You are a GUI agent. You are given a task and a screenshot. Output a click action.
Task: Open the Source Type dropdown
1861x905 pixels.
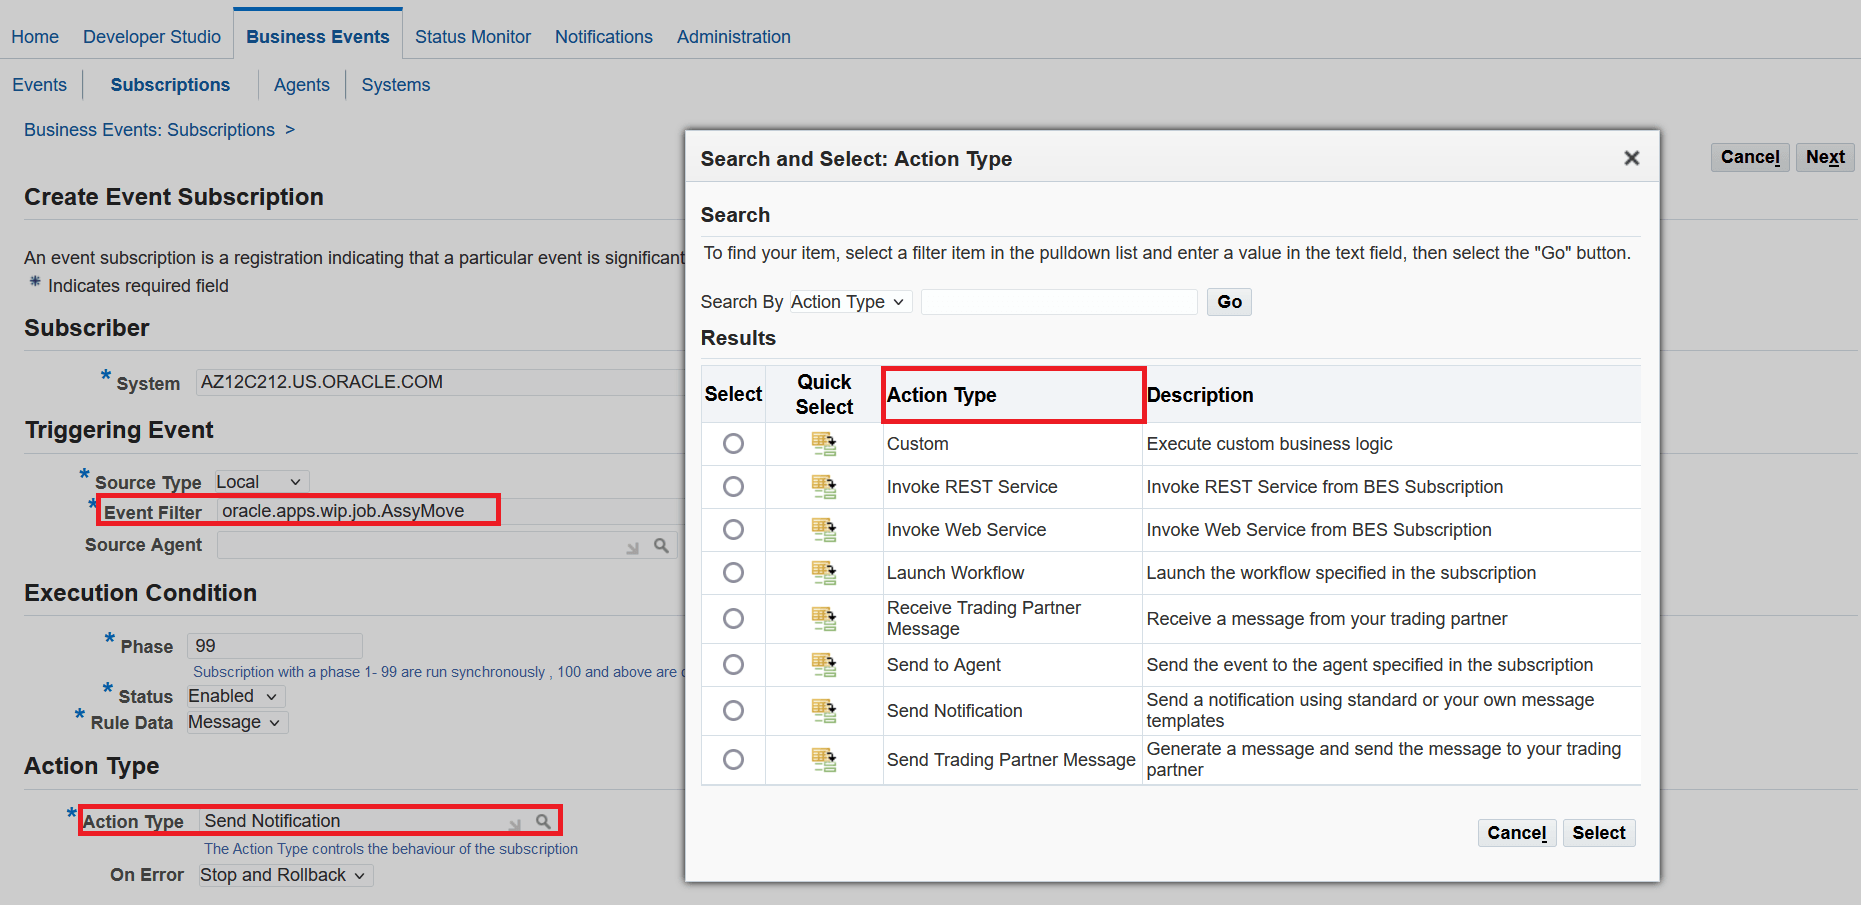coord(260,481)
